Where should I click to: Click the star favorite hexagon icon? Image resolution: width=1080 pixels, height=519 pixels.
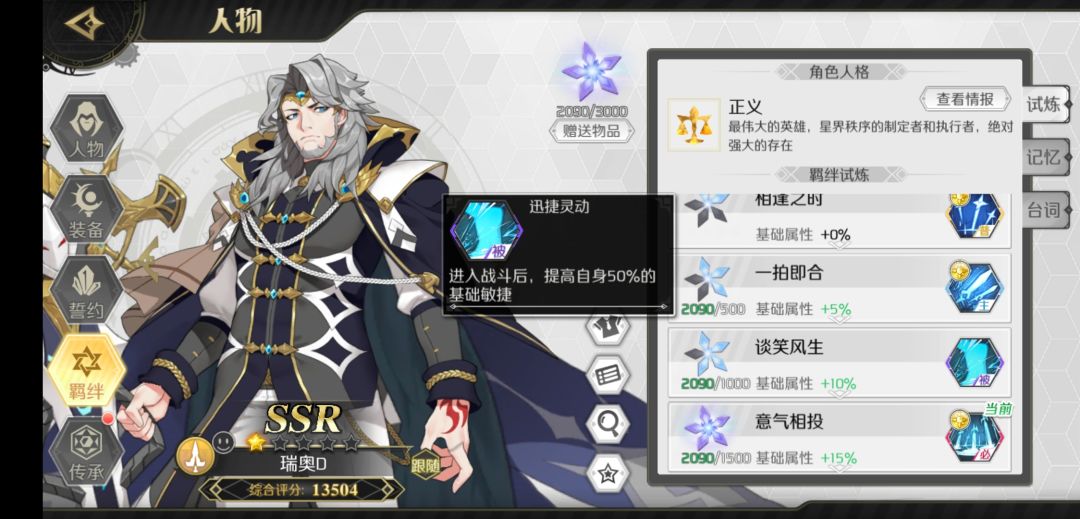coord(608,473)
